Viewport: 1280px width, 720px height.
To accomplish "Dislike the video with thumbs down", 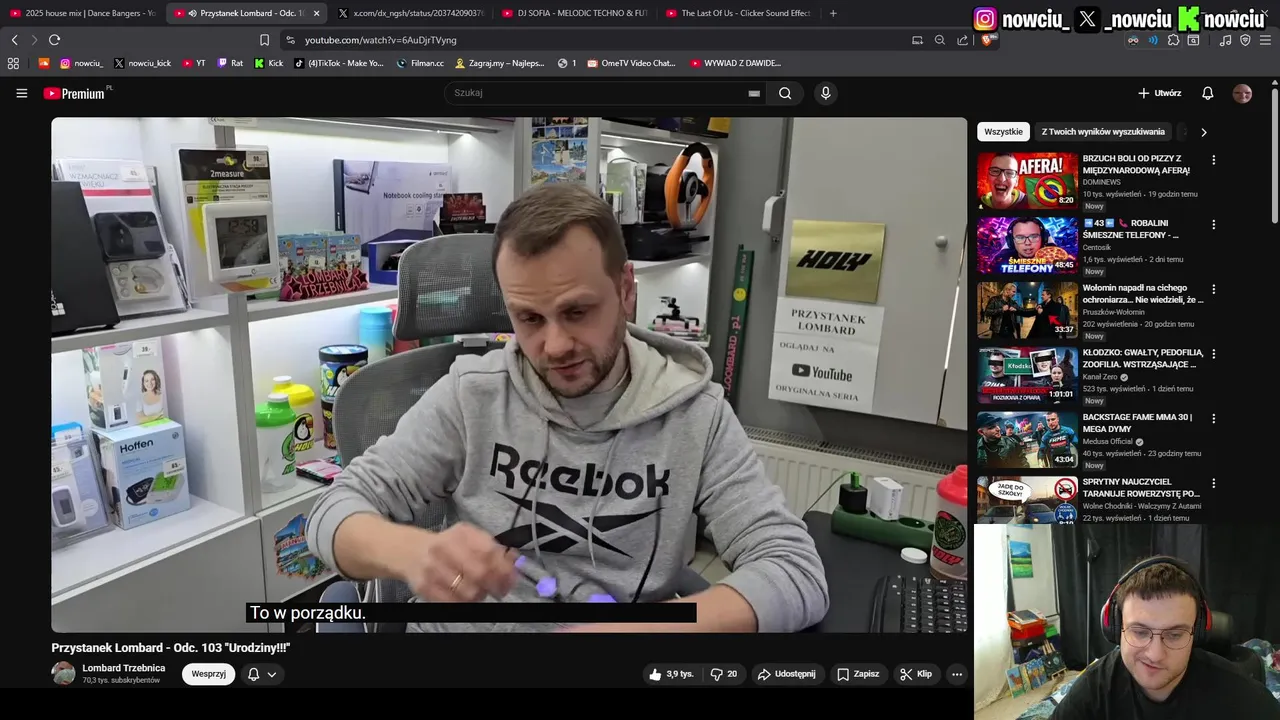I will pyautogui.click(x=724, y=674).
